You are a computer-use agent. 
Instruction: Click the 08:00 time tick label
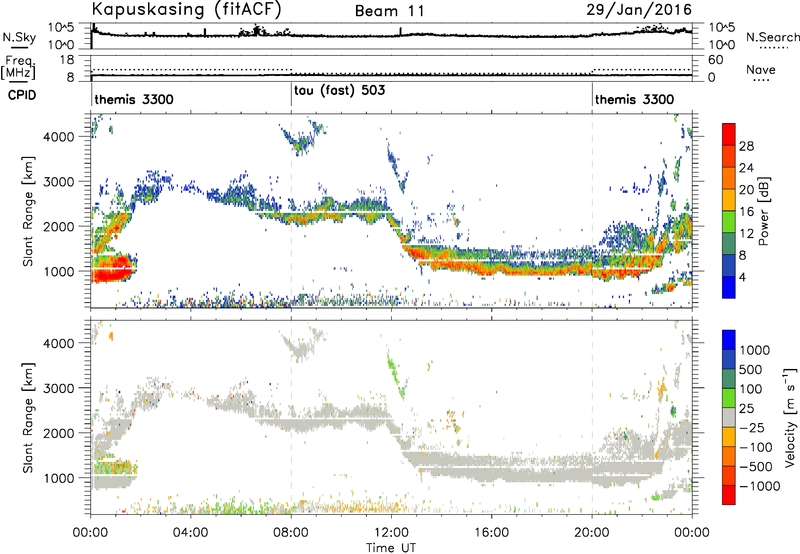point(291,533)
